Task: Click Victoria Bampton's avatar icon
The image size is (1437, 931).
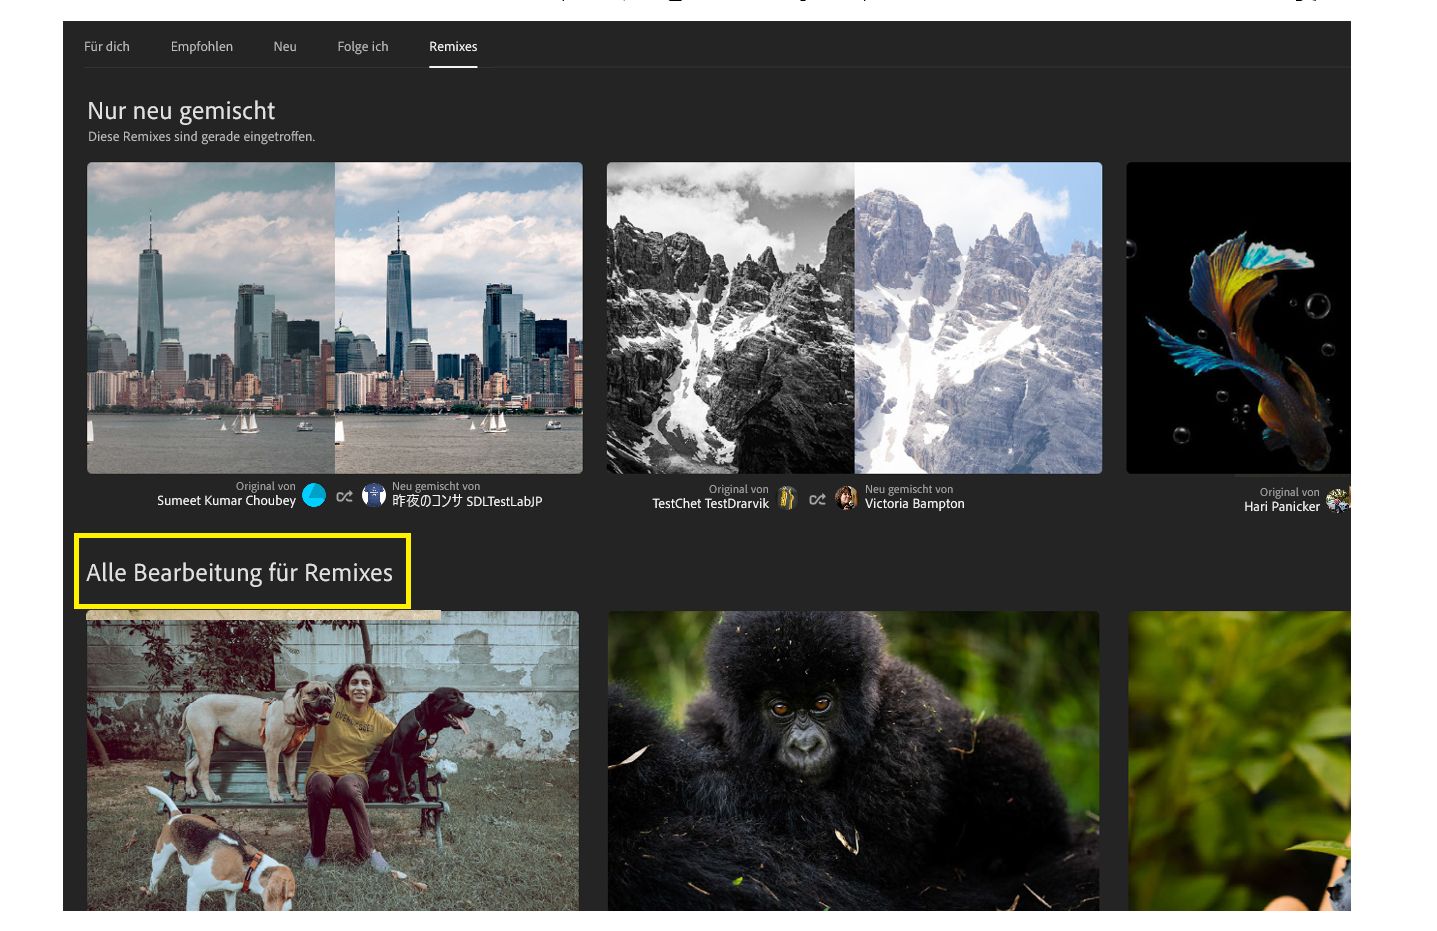Action: (847, 498)
